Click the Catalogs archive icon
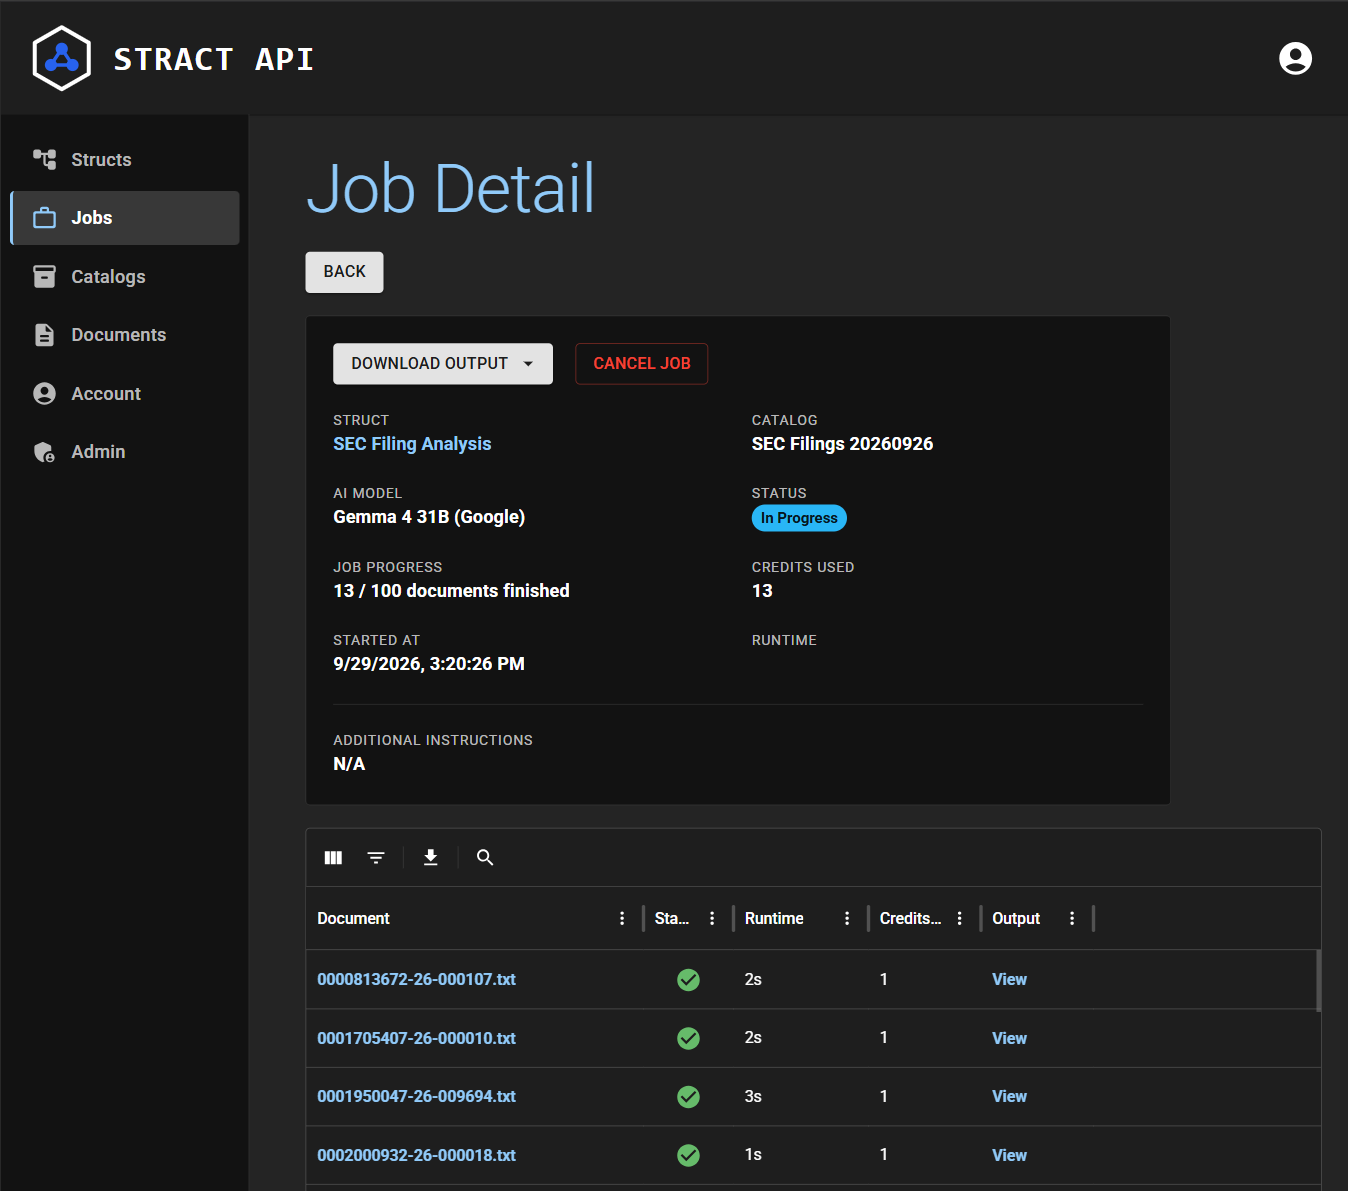Screen dimensions: 1348x1191 pos(44,276)
